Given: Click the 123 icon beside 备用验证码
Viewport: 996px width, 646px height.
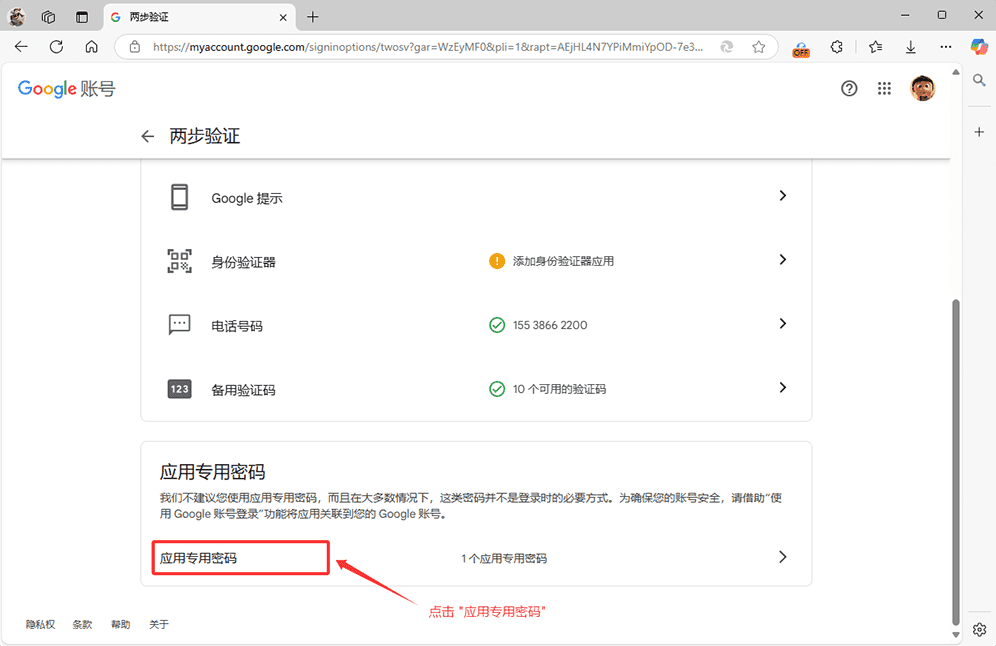Looking at the screenshot, I should click(x=179, y=389).
